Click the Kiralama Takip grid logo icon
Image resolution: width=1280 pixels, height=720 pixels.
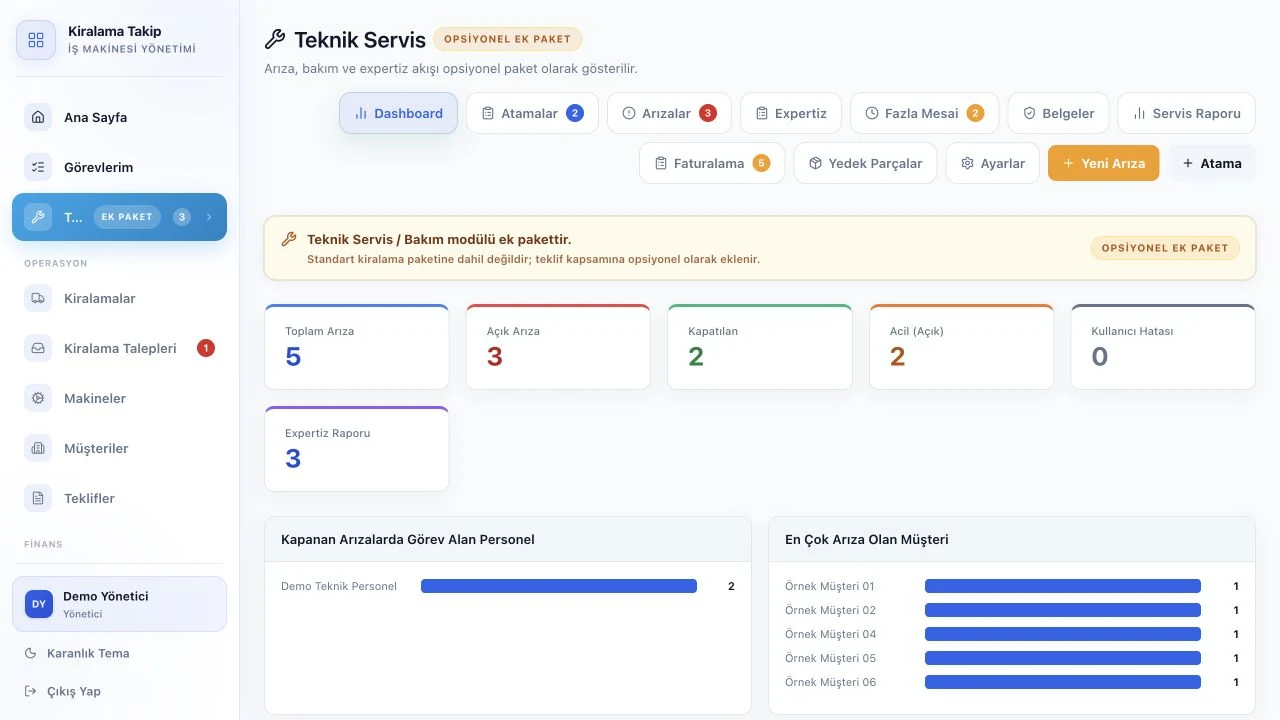coord(36,40)
